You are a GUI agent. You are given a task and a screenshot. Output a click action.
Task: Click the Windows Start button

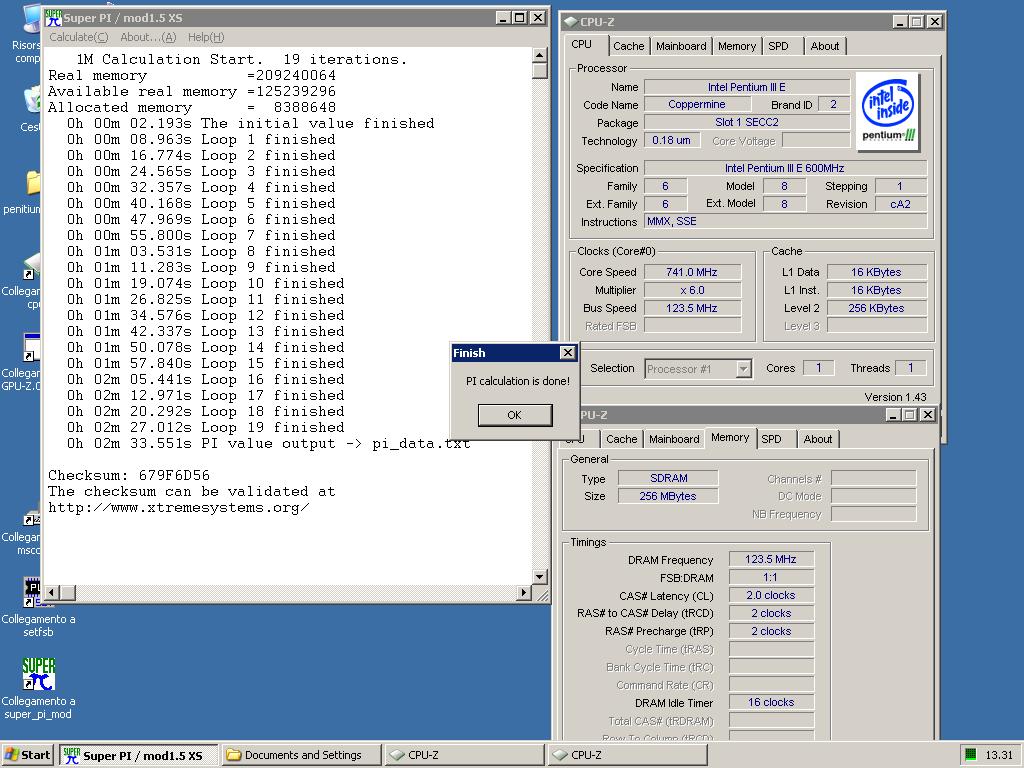27,755
